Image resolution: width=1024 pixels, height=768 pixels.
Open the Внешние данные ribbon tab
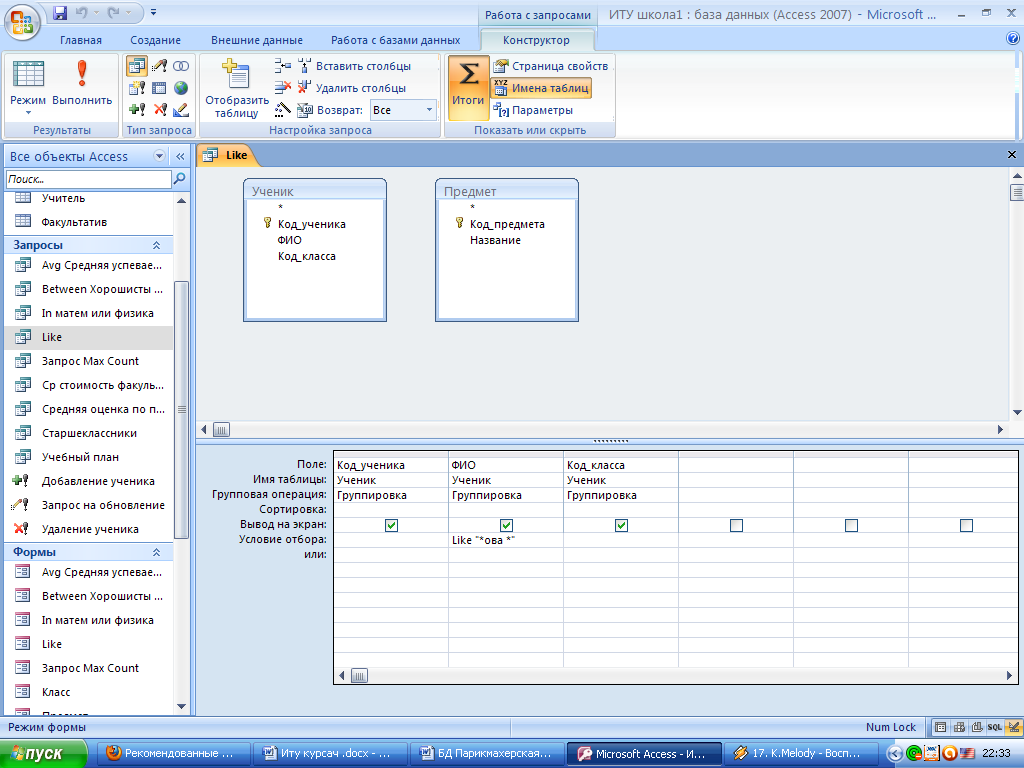coord(257,40)
